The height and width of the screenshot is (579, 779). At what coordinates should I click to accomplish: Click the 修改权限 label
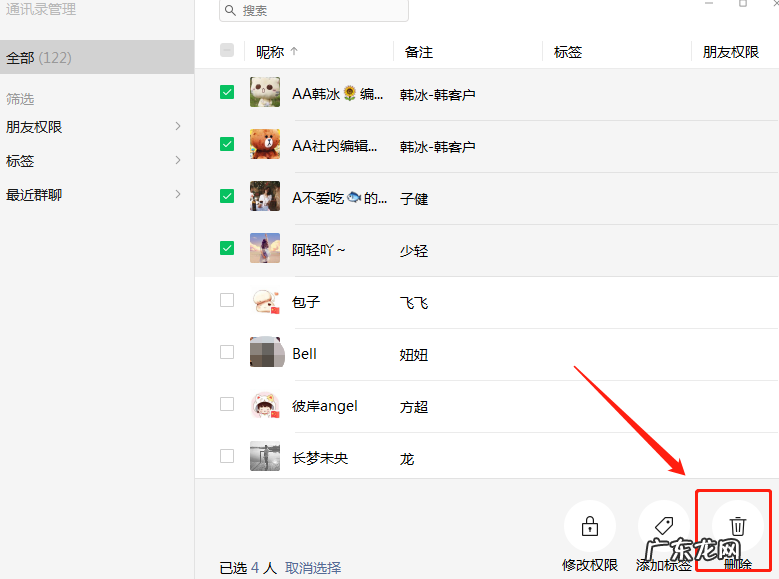click(x=590, y=565)
